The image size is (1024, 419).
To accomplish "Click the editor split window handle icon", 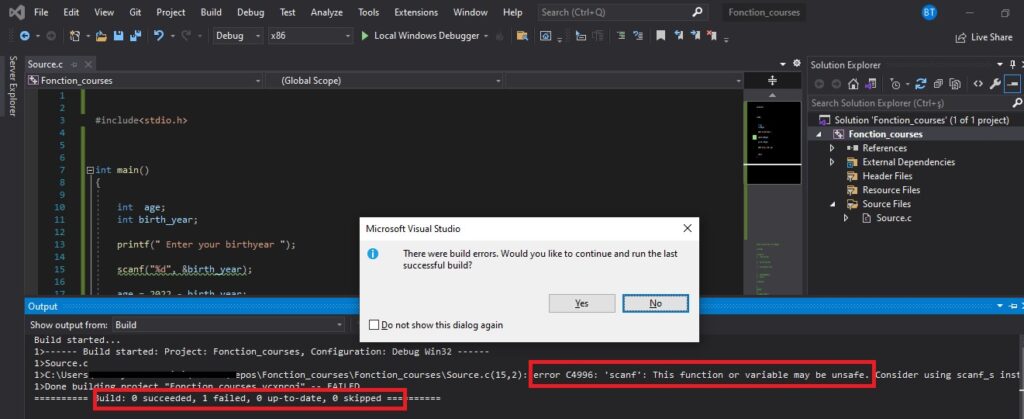I will 772,80.
